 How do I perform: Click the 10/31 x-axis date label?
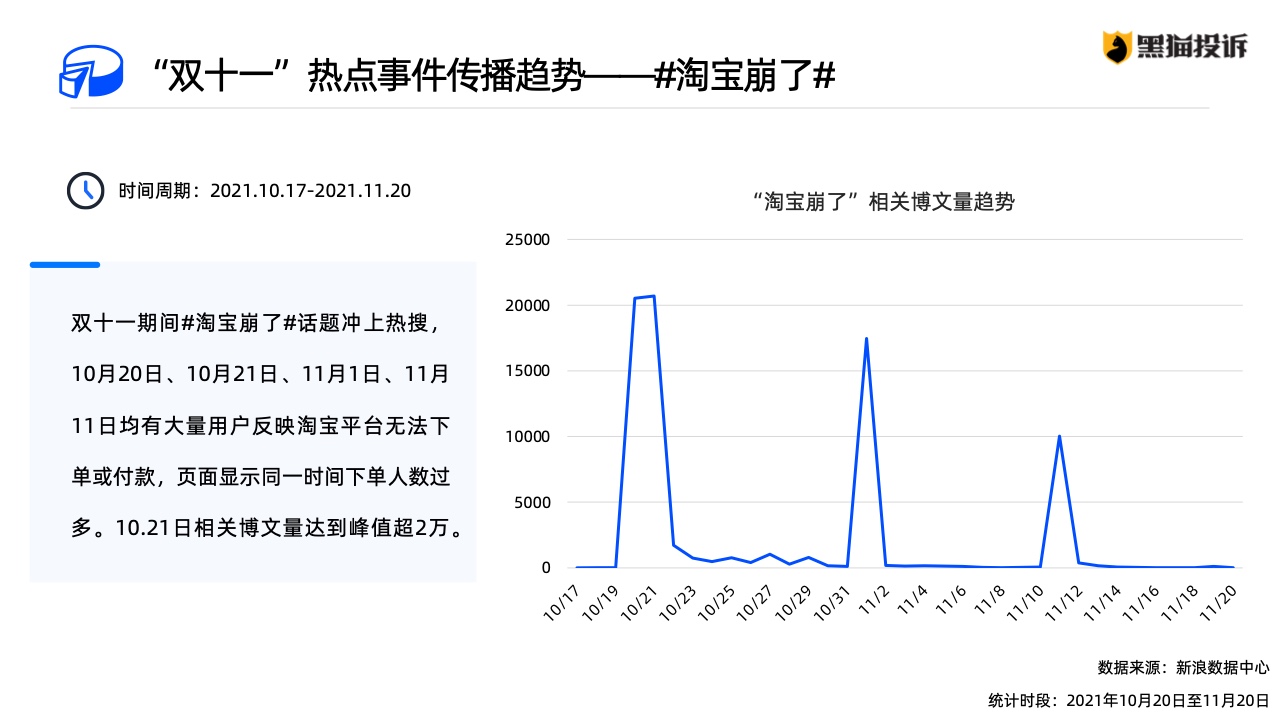(834, 603)
